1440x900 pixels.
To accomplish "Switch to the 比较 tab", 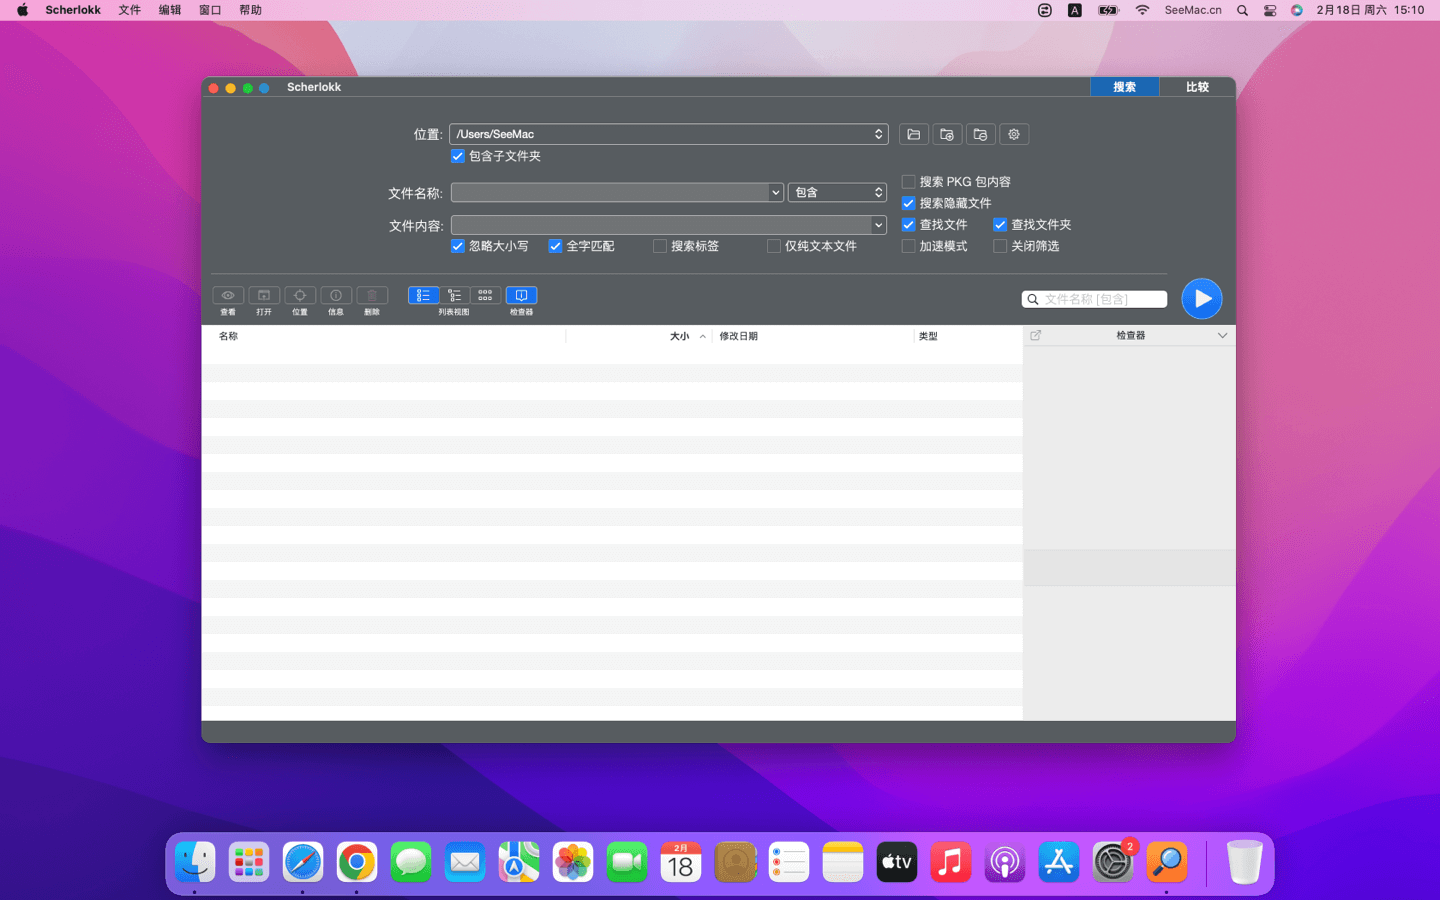I will pos(1197,87).
